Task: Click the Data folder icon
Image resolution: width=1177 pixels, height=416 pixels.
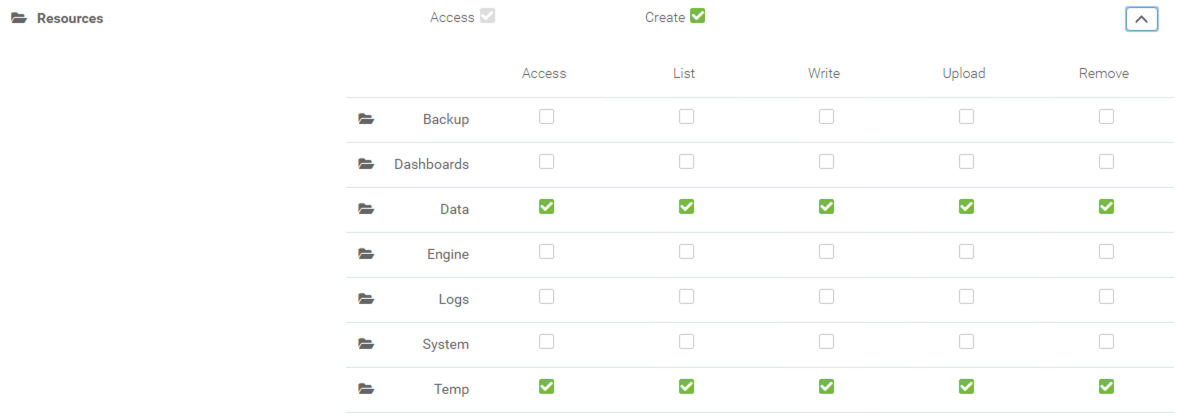Action: coord(366,209)
